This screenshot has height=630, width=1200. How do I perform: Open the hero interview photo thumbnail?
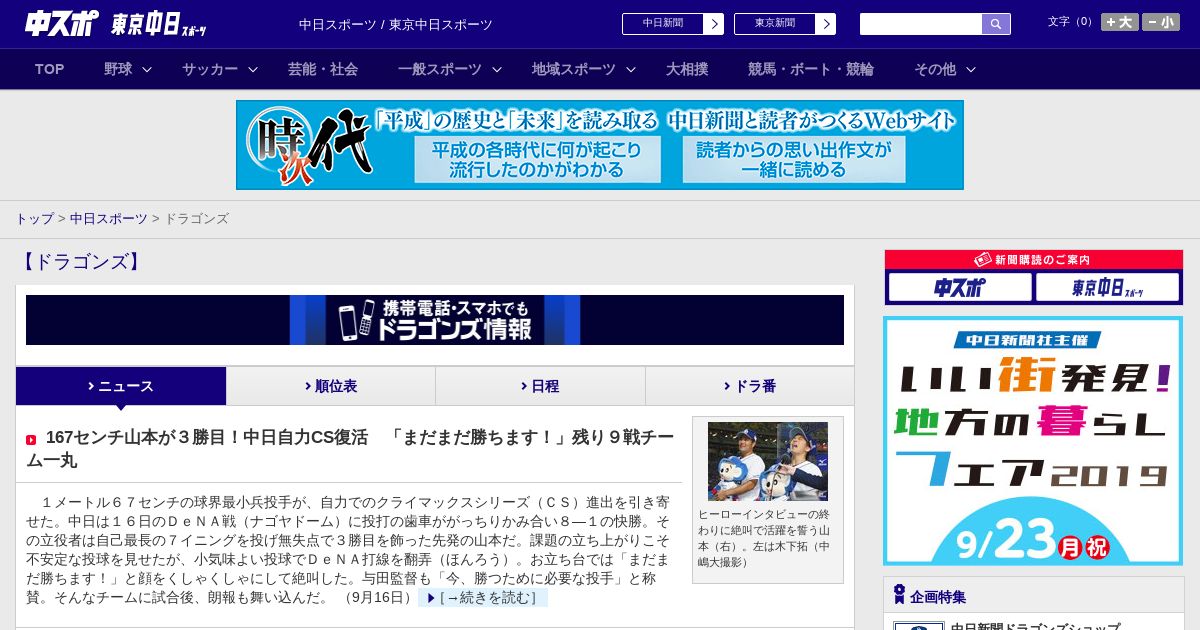coord(768,461)
